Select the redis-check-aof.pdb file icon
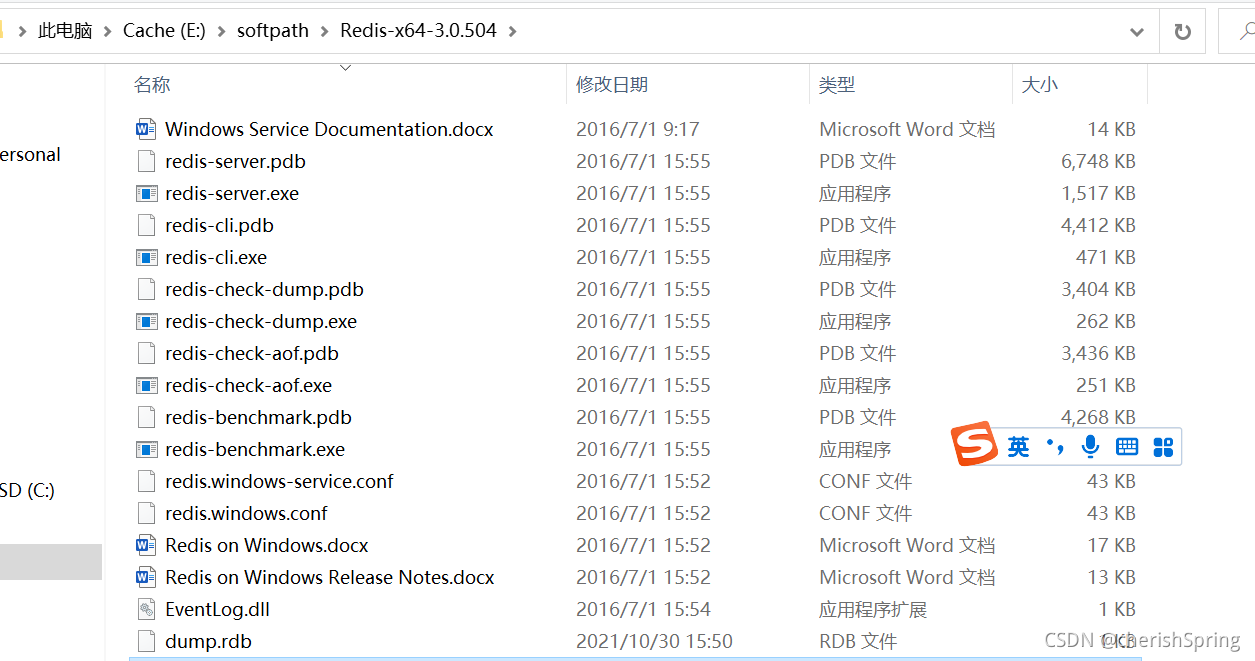This screenshot has width=1255, height=661. (x=147, y=353)
